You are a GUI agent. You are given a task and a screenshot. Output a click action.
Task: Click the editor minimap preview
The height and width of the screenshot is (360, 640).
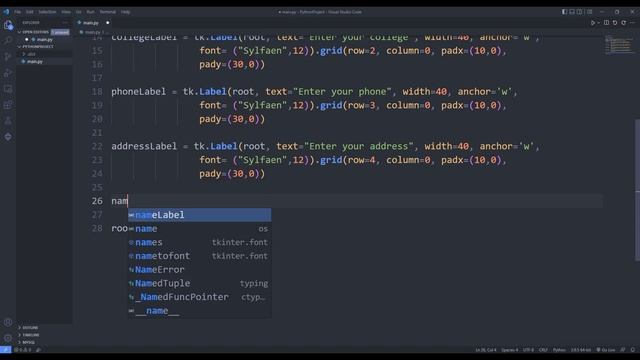tap(618, 45)
